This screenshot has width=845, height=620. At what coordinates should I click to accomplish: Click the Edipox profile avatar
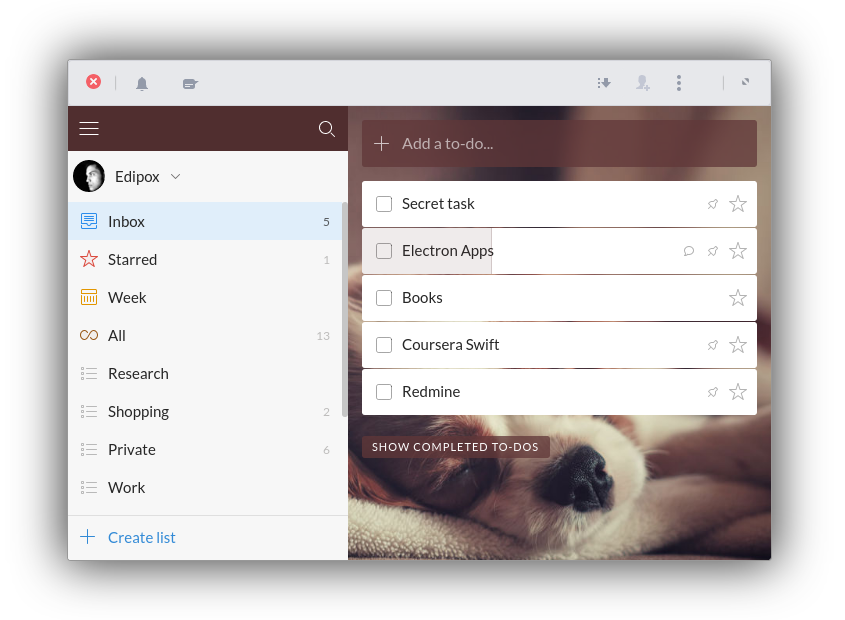[x=89, y=176]
